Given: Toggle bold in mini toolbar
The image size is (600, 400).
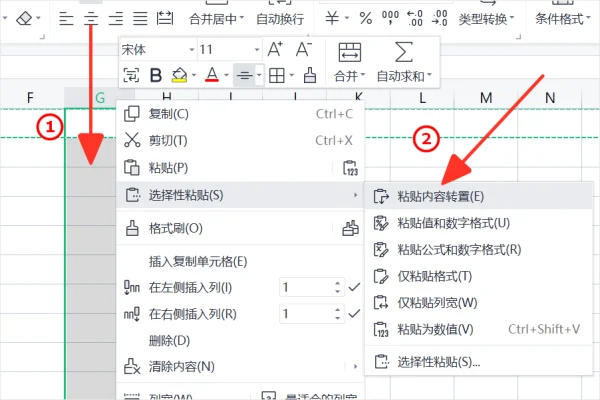Looking at the screenshot, I should pyautogui.click(x=156, y=75).
